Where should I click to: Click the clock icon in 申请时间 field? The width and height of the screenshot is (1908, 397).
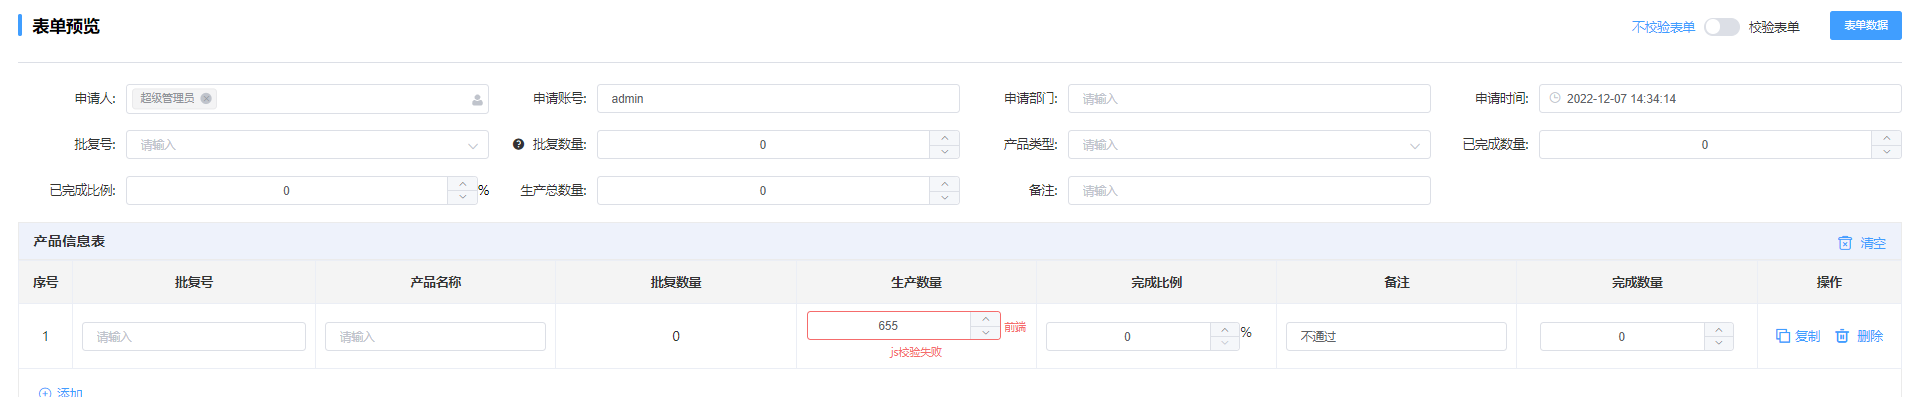tap(1555, 98)
